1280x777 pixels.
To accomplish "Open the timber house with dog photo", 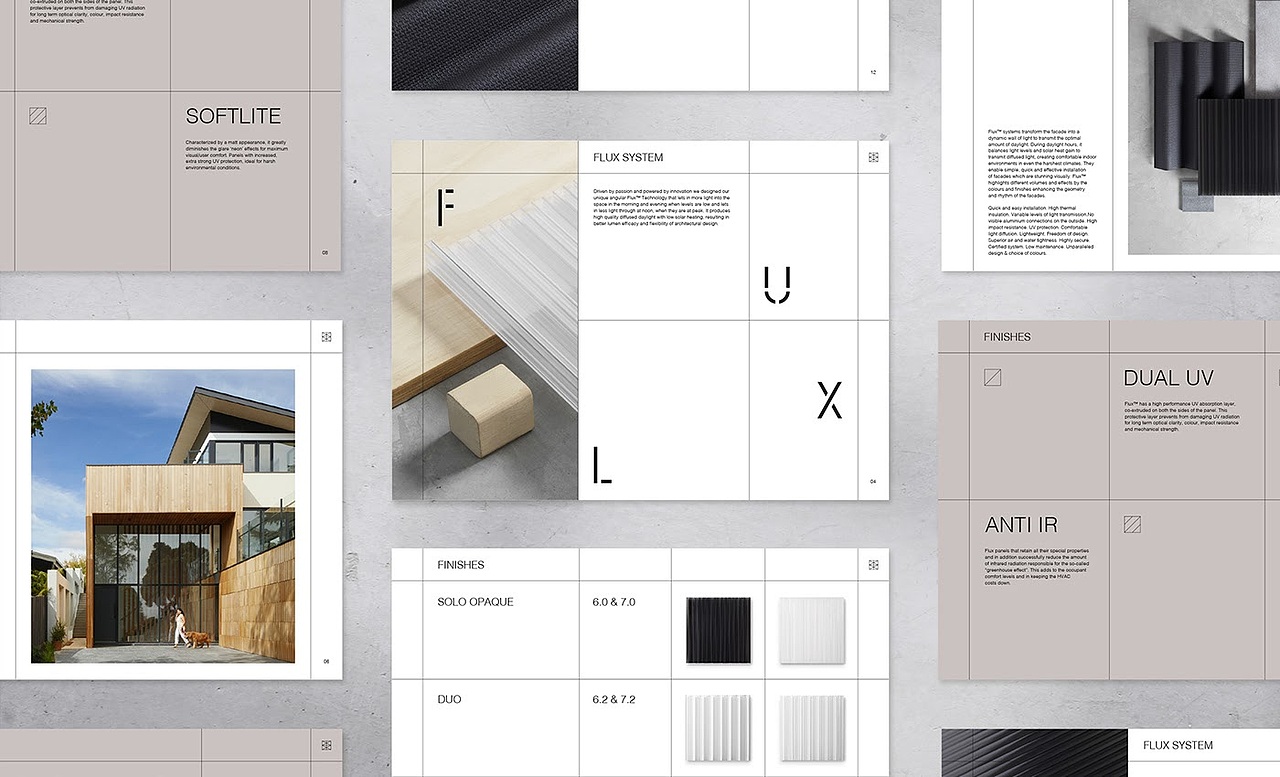I will [163, 516].
